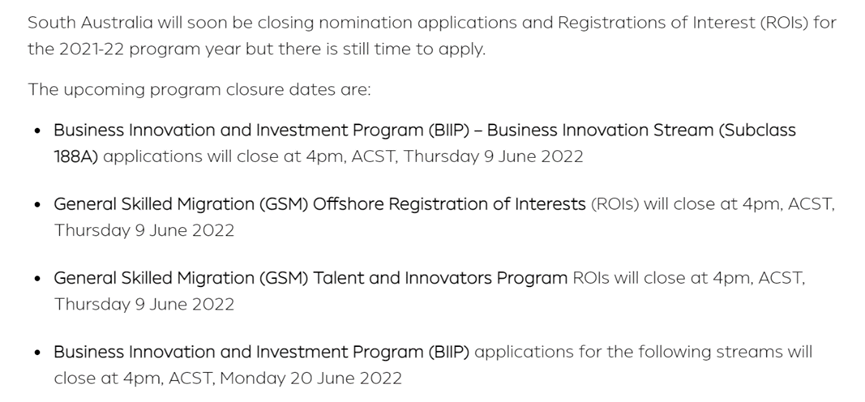Click "applications for the following streams will" text
865x402 pixels.
(643, 352)
